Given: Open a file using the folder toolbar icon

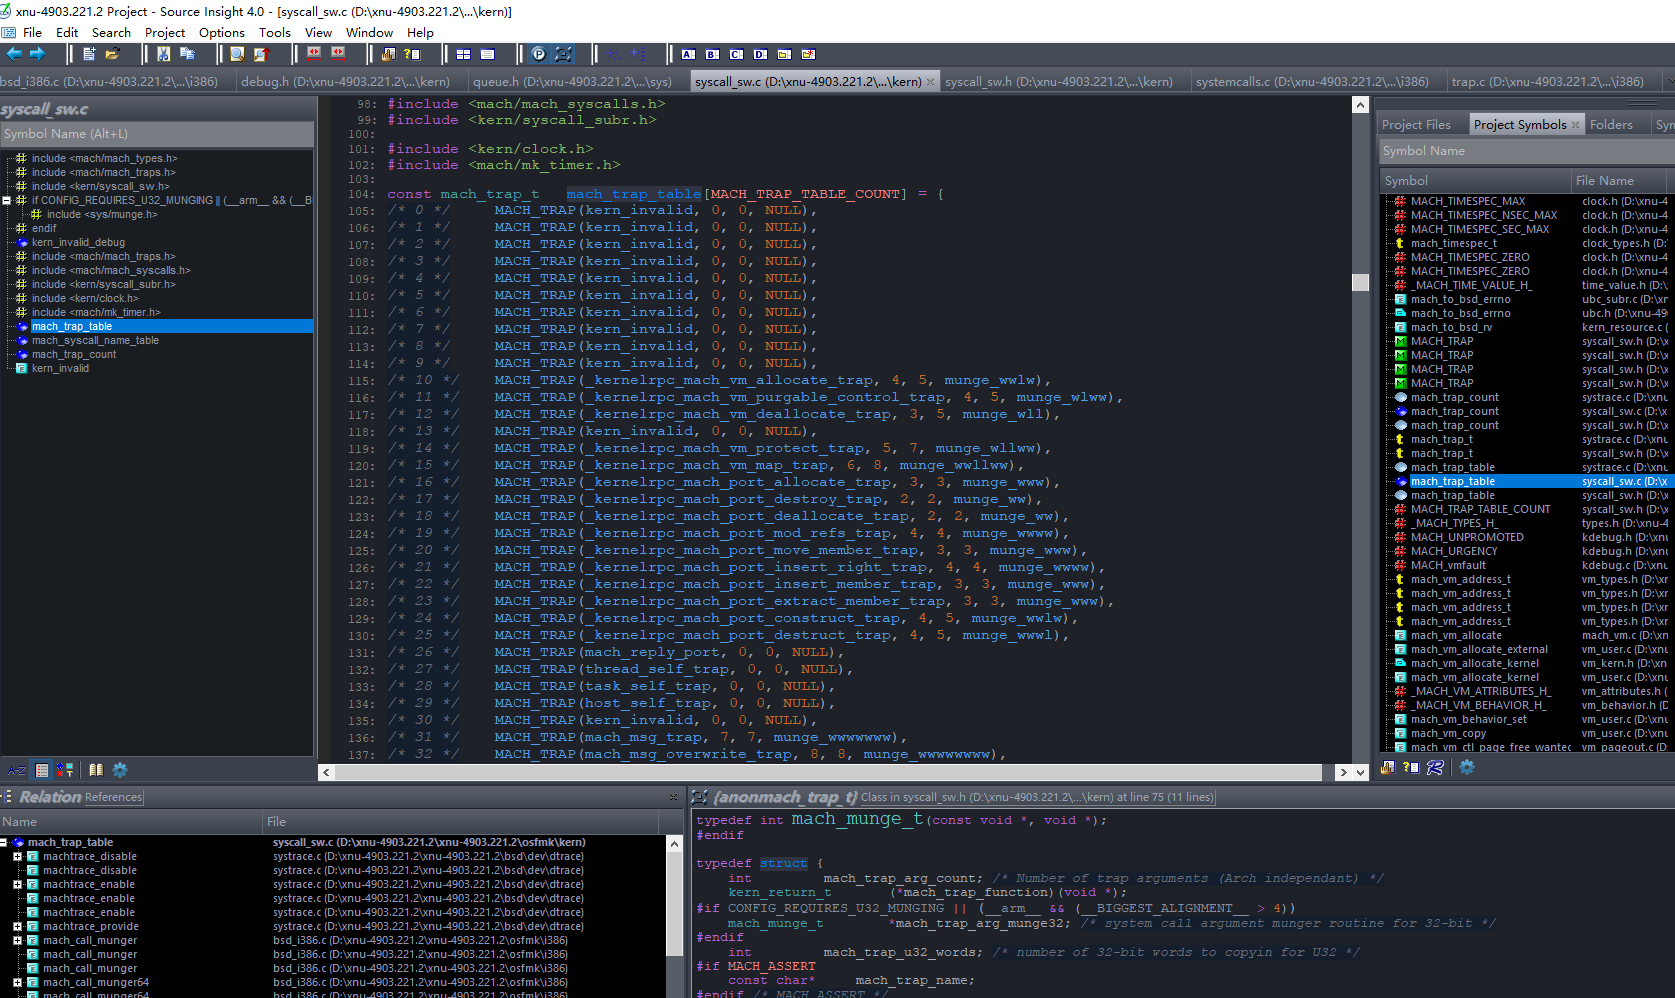Looking at the screenshot, I should click(112, 54).
